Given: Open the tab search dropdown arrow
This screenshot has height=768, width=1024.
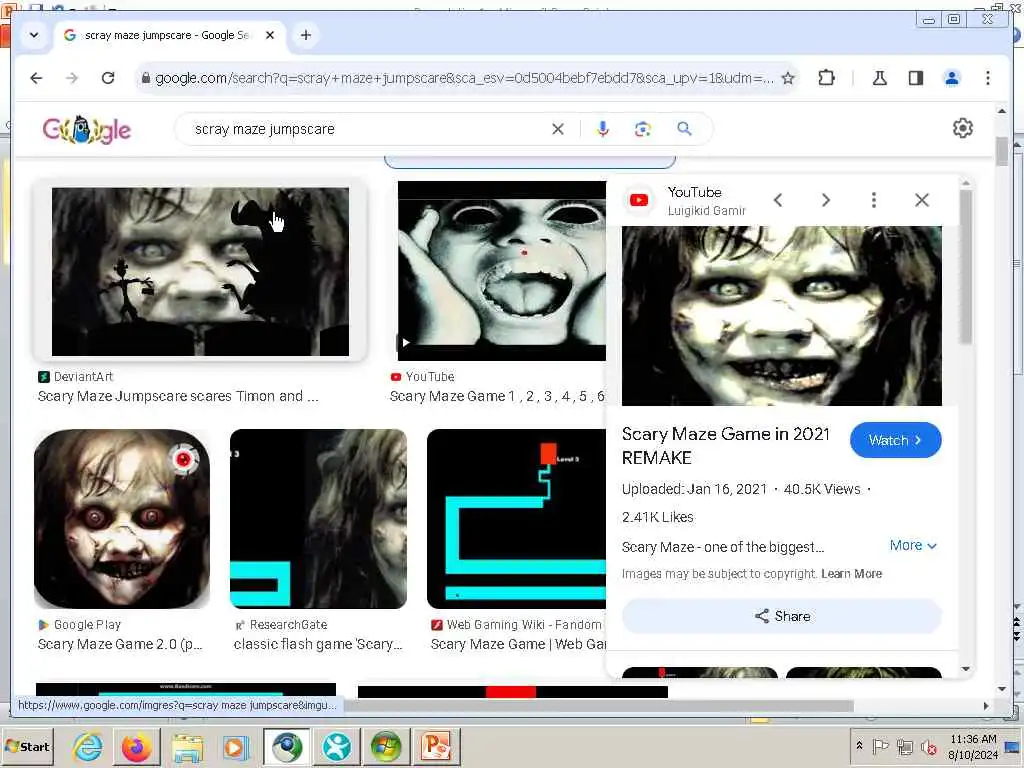Looking at the screenshot, I should [x=34, y=35].
